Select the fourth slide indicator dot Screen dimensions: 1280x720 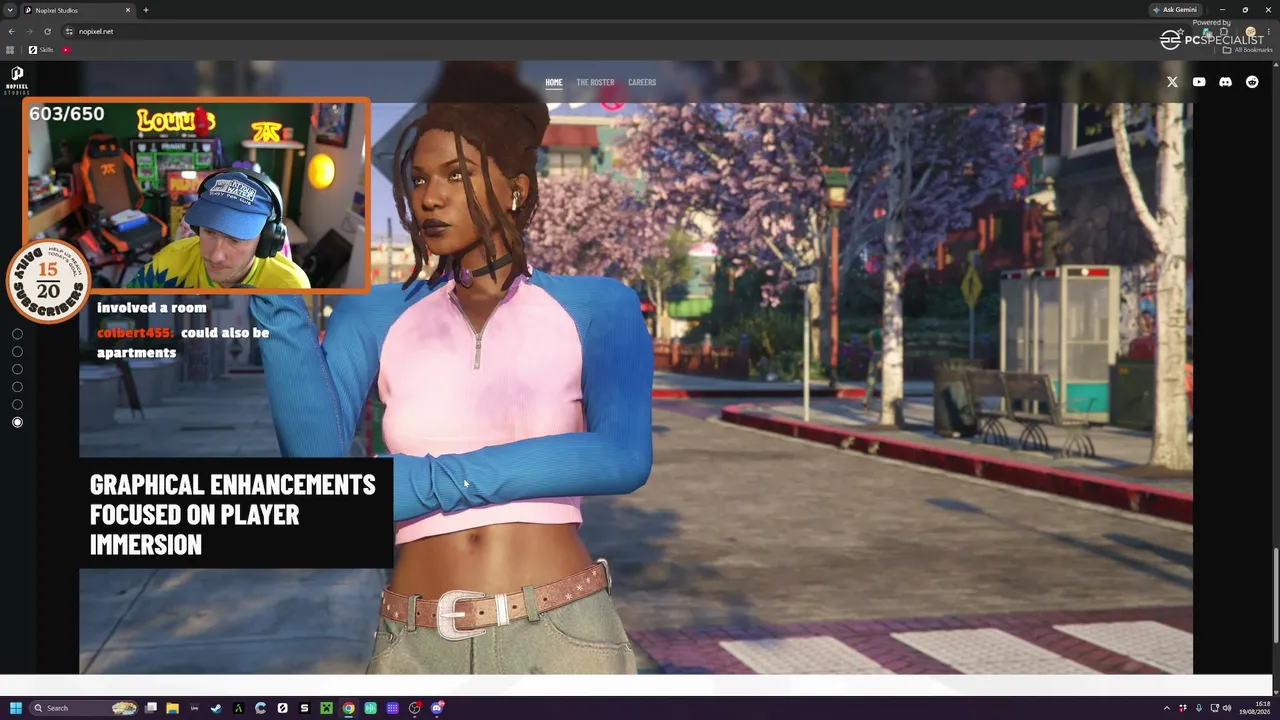point(17,387)
